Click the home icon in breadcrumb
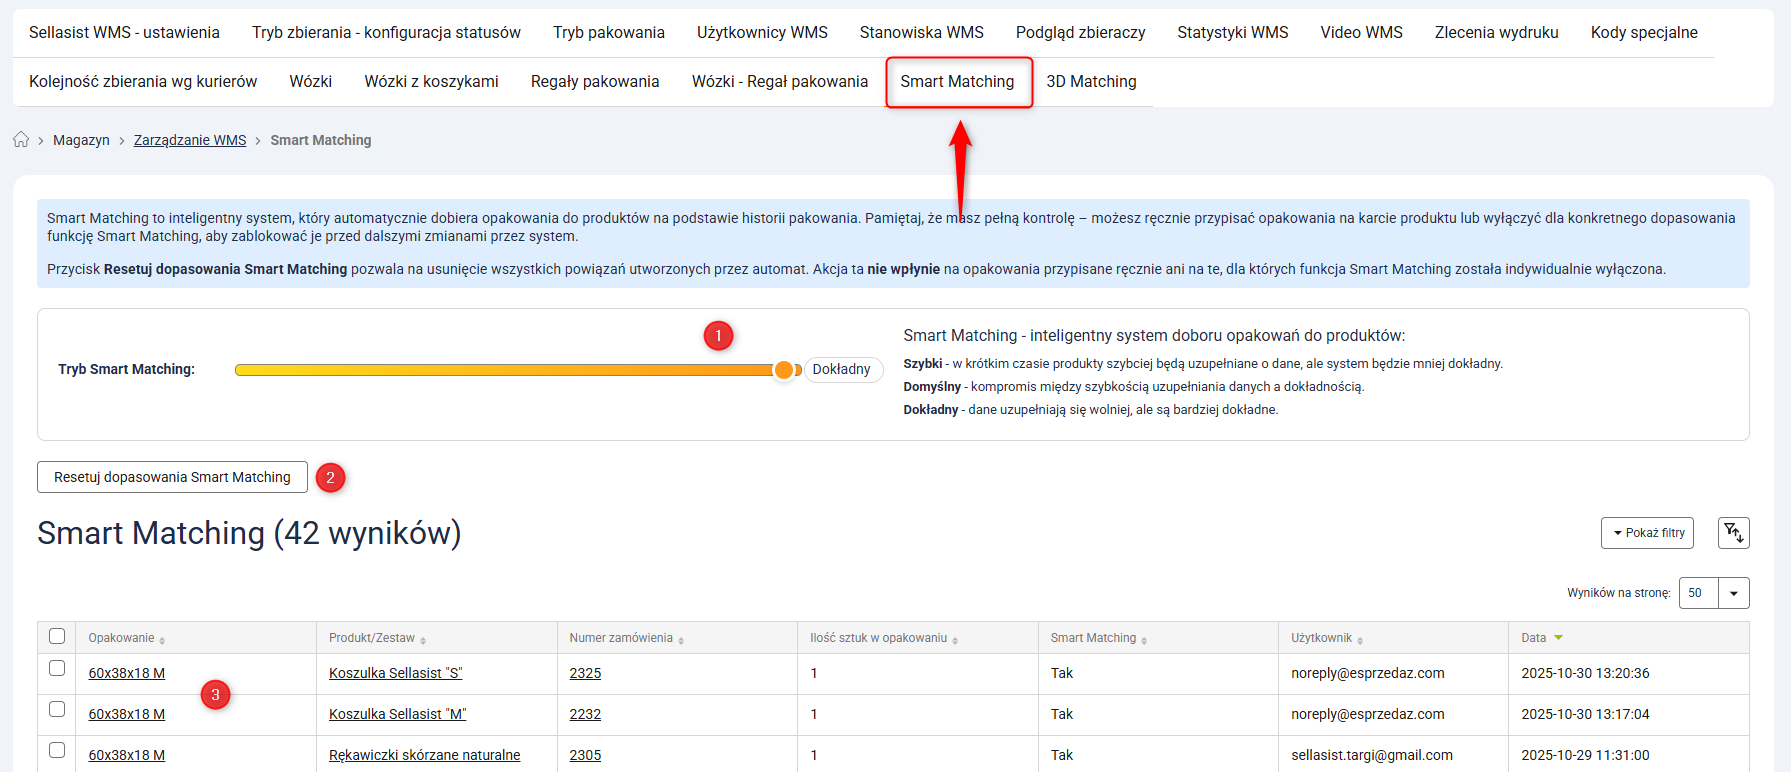1791x772 pixels. coord(21,140)
